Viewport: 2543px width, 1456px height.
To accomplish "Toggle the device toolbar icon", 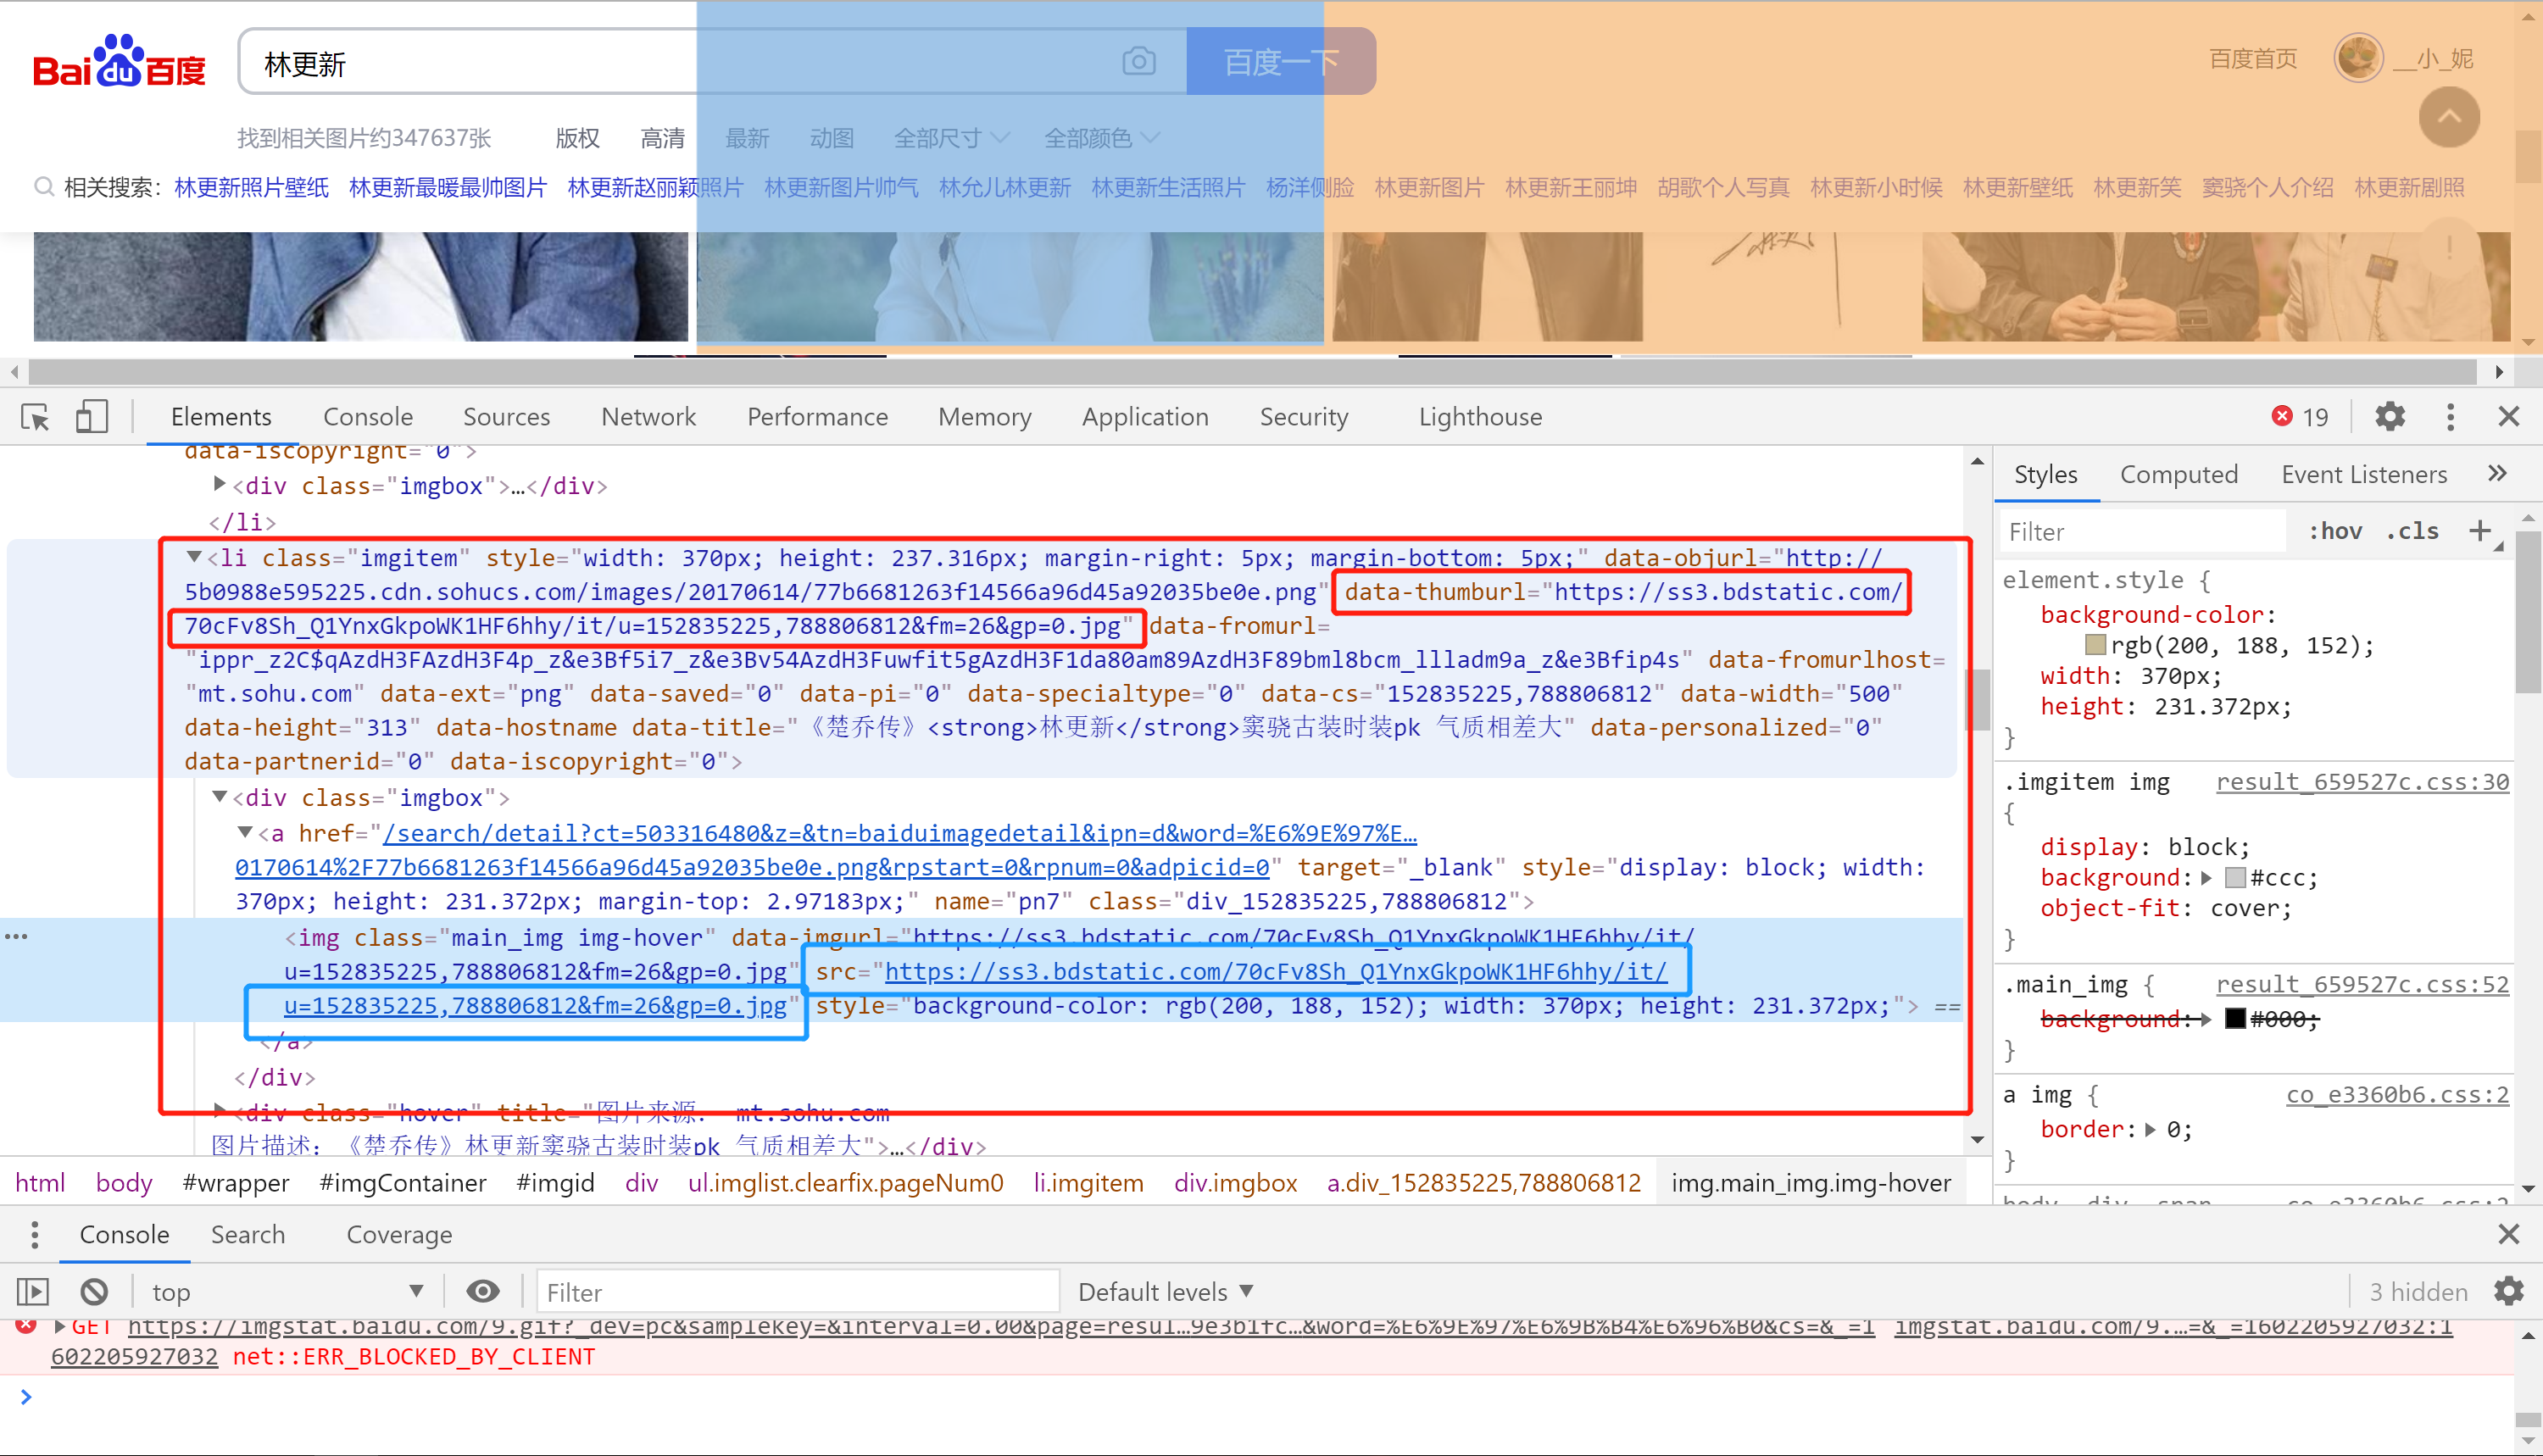I will click(91, 417).
